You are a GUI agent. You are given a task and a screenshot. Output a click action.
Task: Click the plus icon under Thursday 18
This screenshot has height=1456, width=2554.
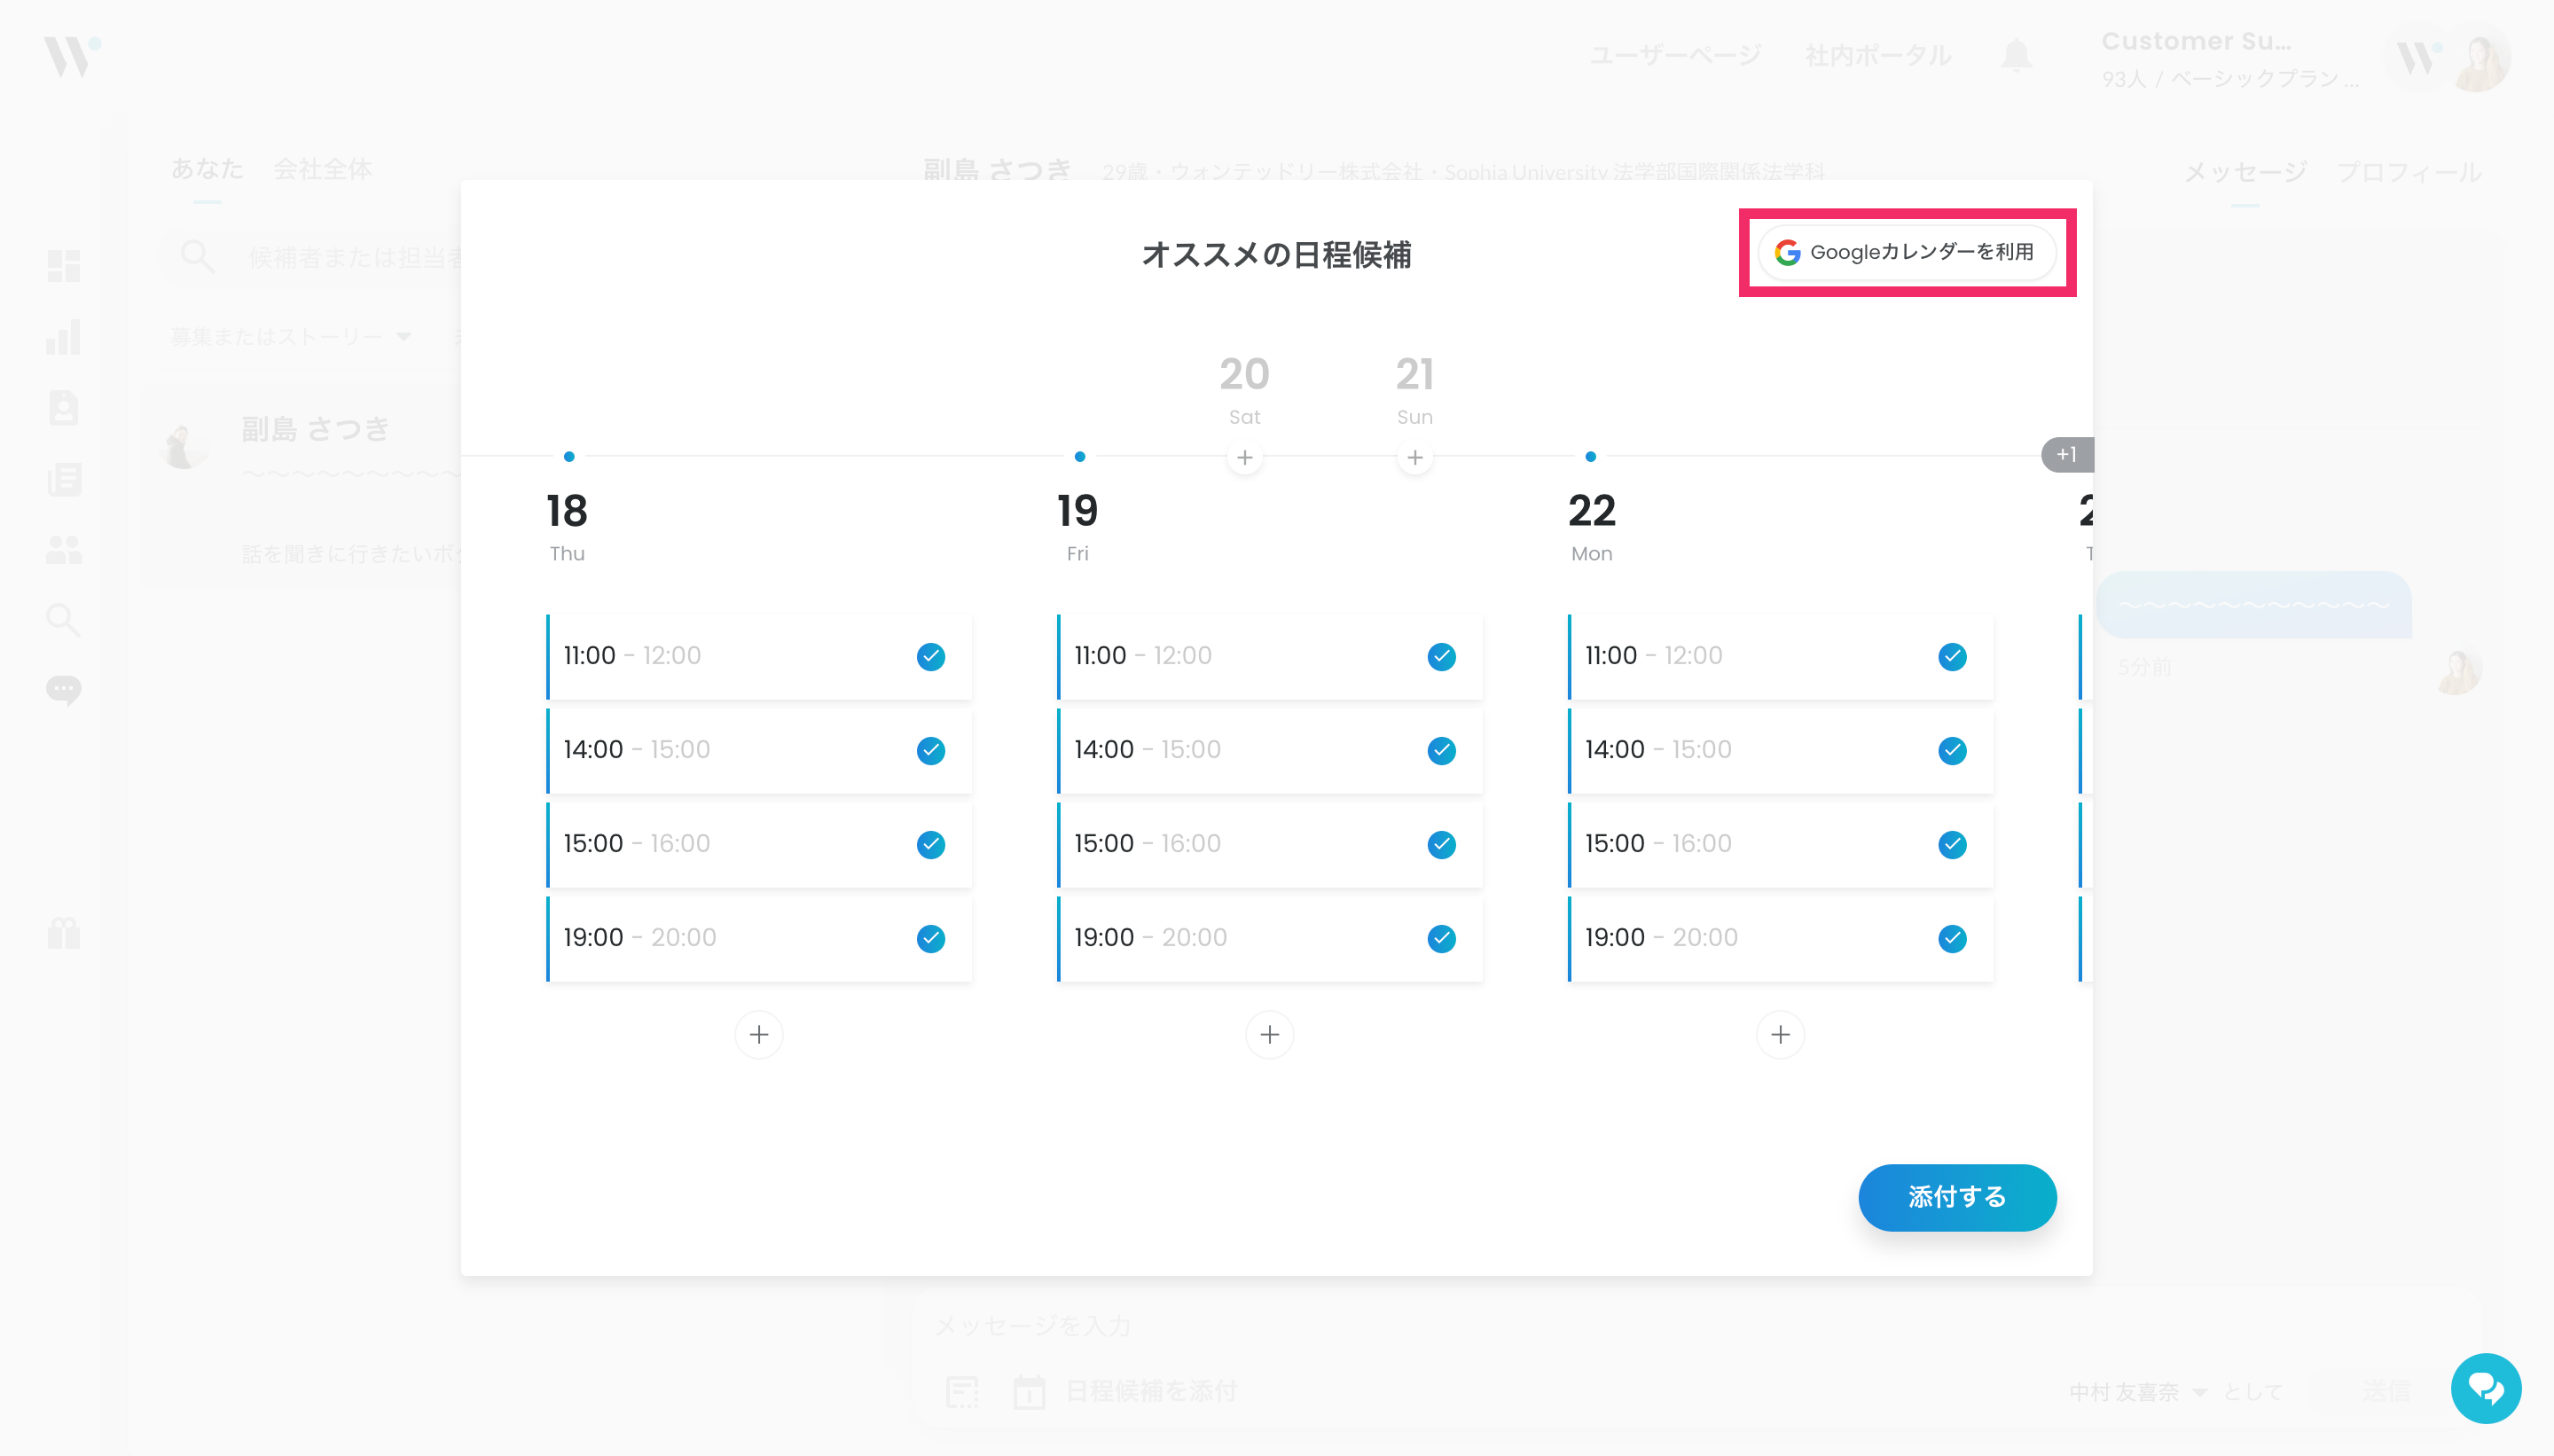coord(758,1034)
